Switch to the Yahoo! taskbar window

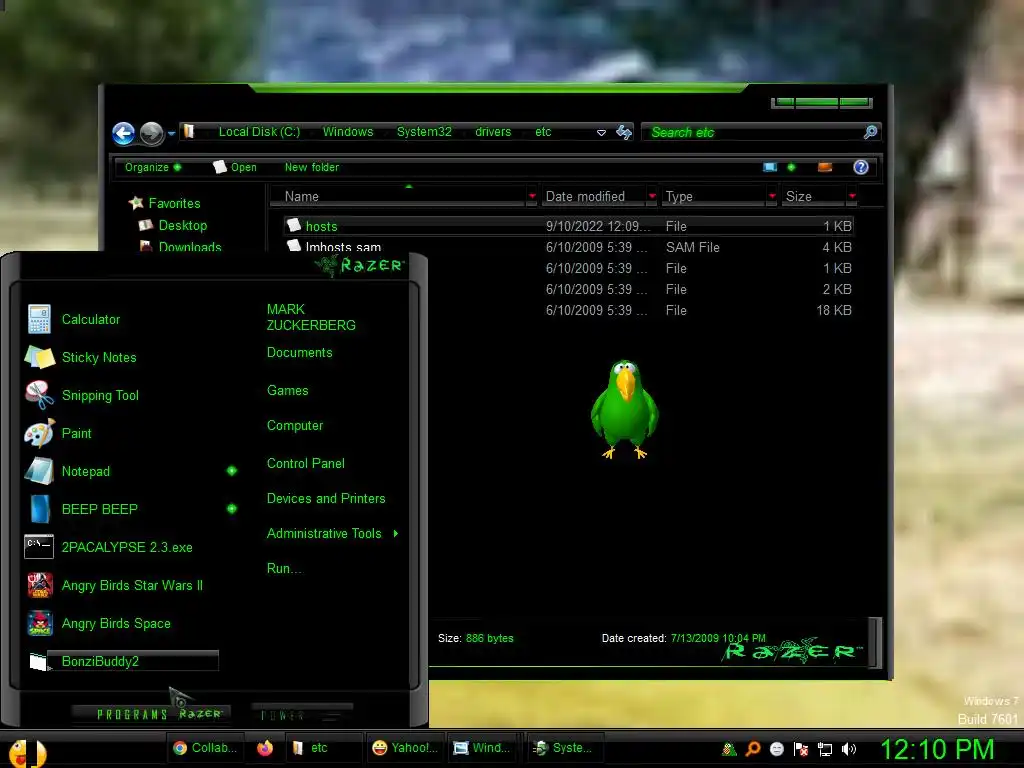405,748
